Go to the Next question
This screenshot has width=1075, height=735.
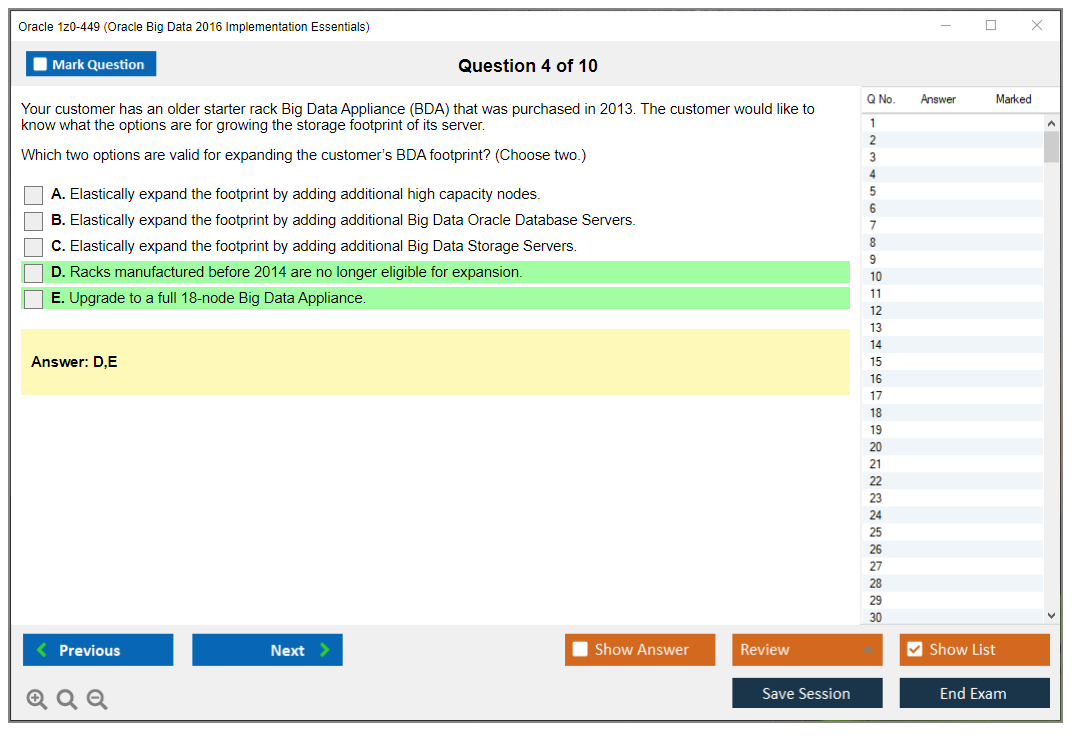pos(267,650)
